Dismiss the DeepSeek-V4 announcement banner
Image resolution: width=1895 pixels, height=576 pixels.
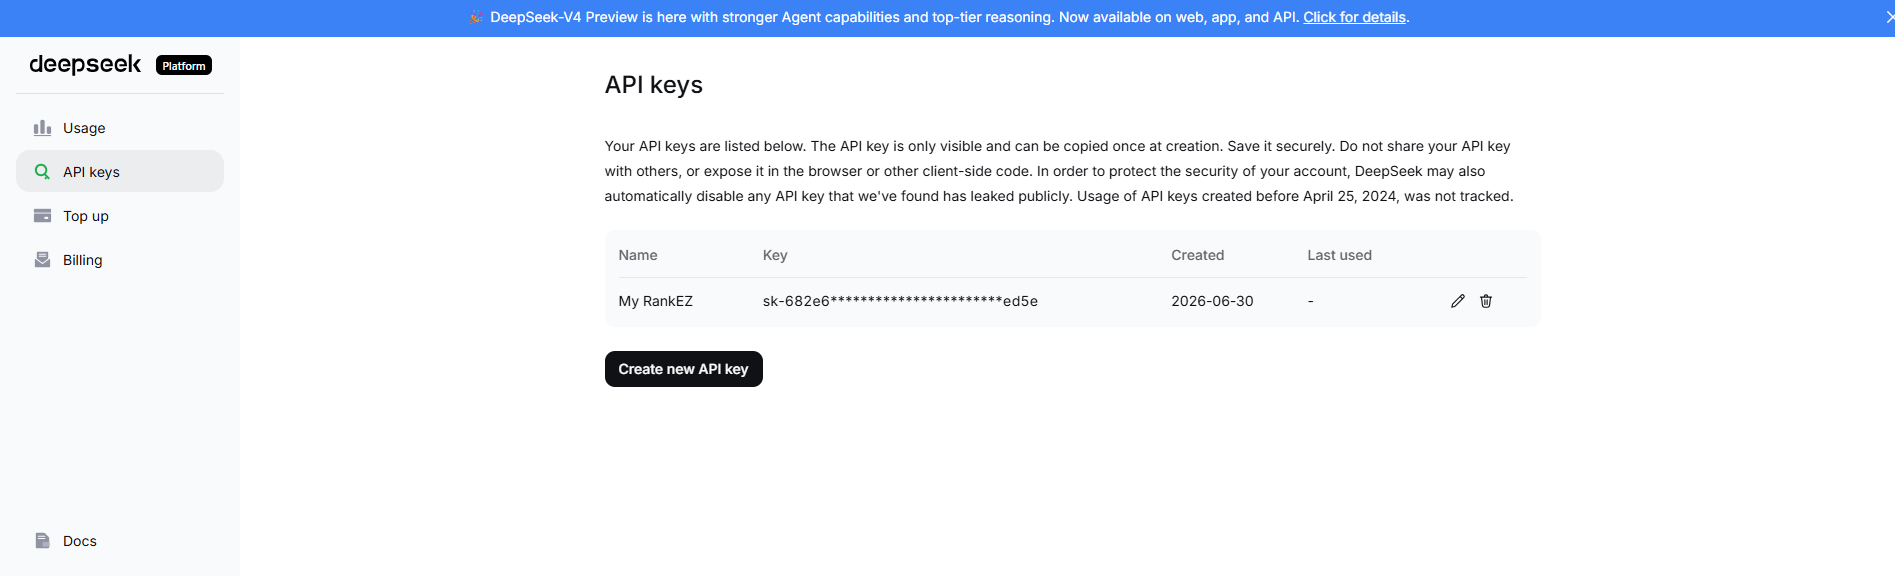coord(1889,17)
